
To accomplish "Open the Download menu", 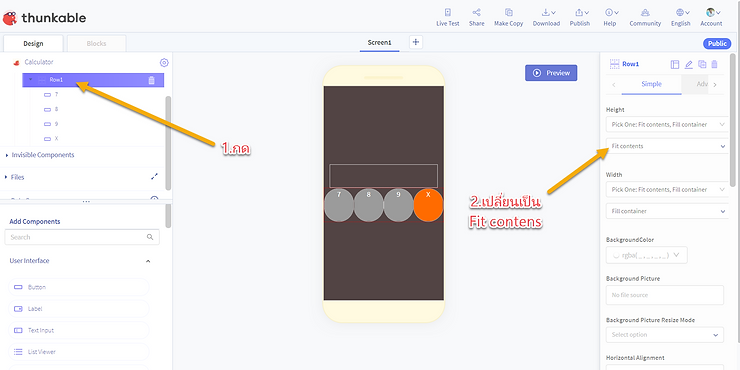I will (546, 17).
